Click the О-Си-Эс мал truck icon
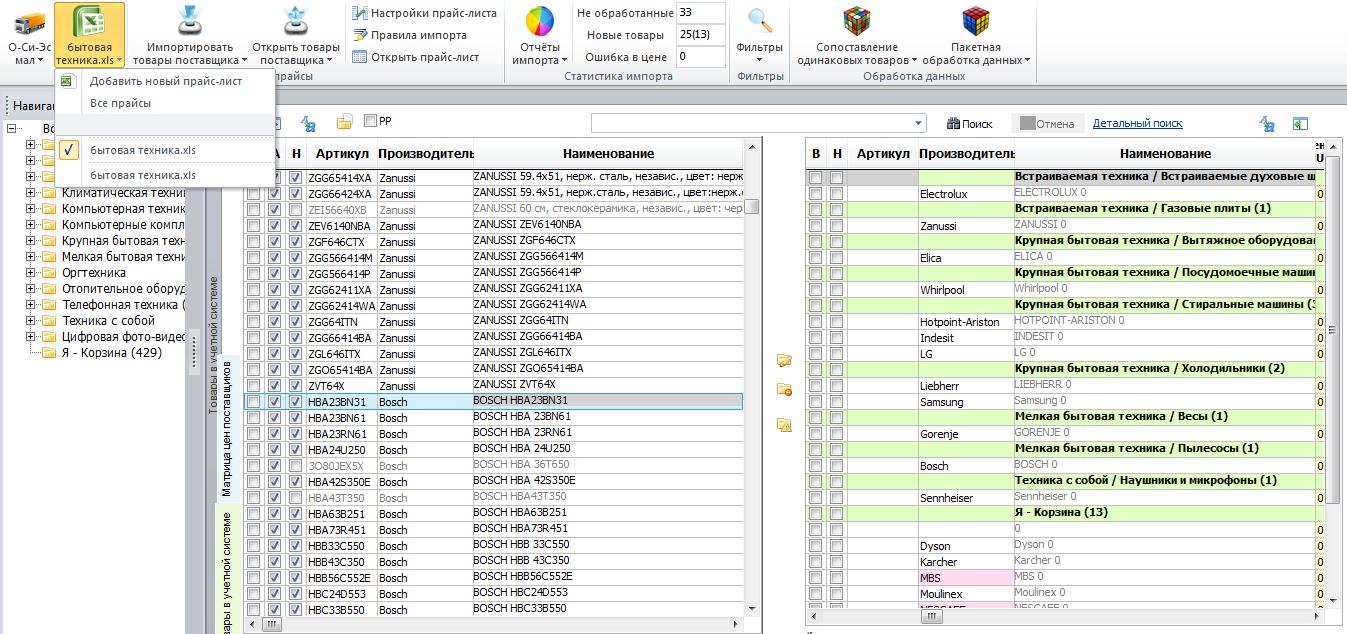This screenshot has height=634, width=1347. (30, 22)
